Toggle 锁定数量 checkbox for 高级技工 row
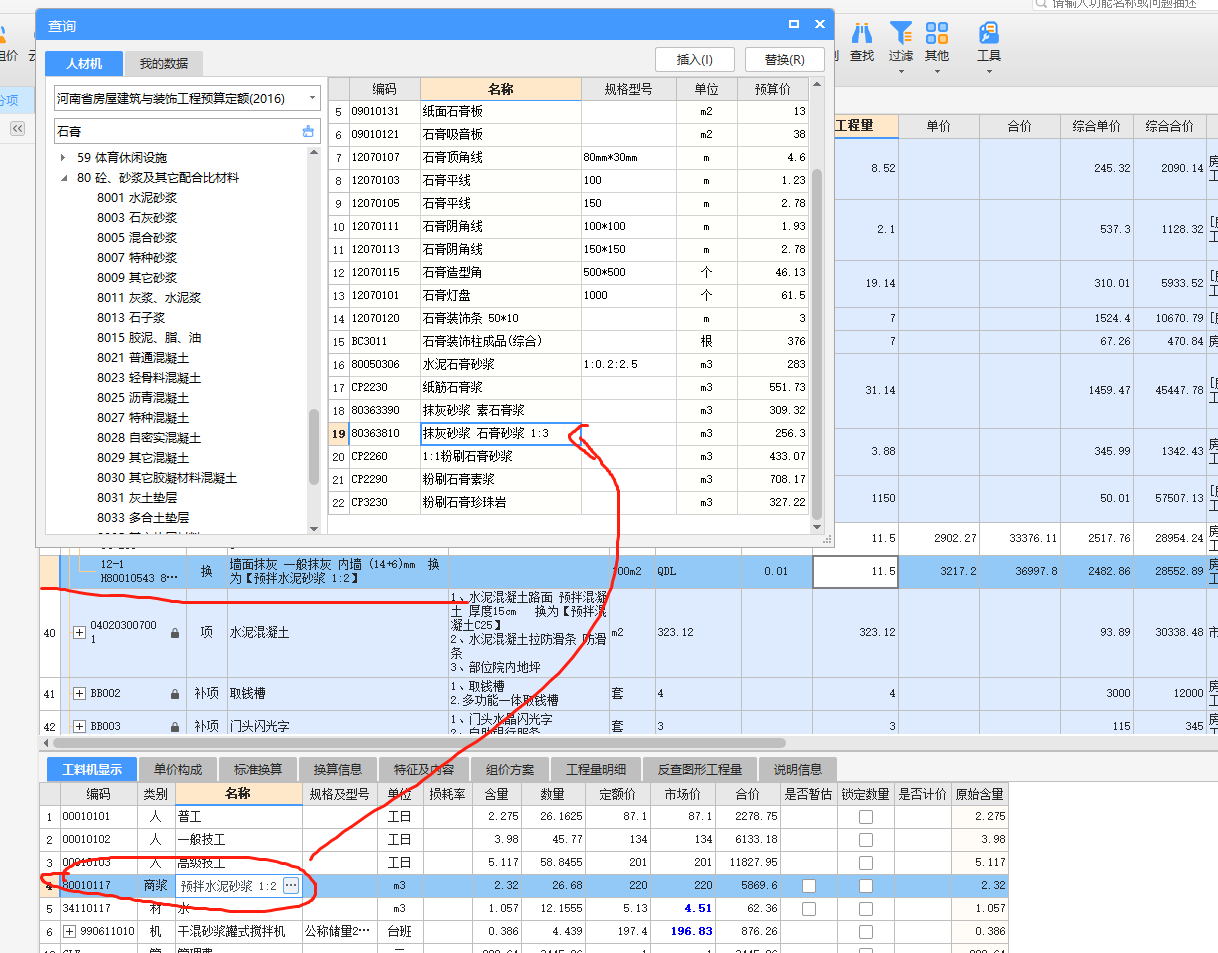 click(x=866, y=863)
